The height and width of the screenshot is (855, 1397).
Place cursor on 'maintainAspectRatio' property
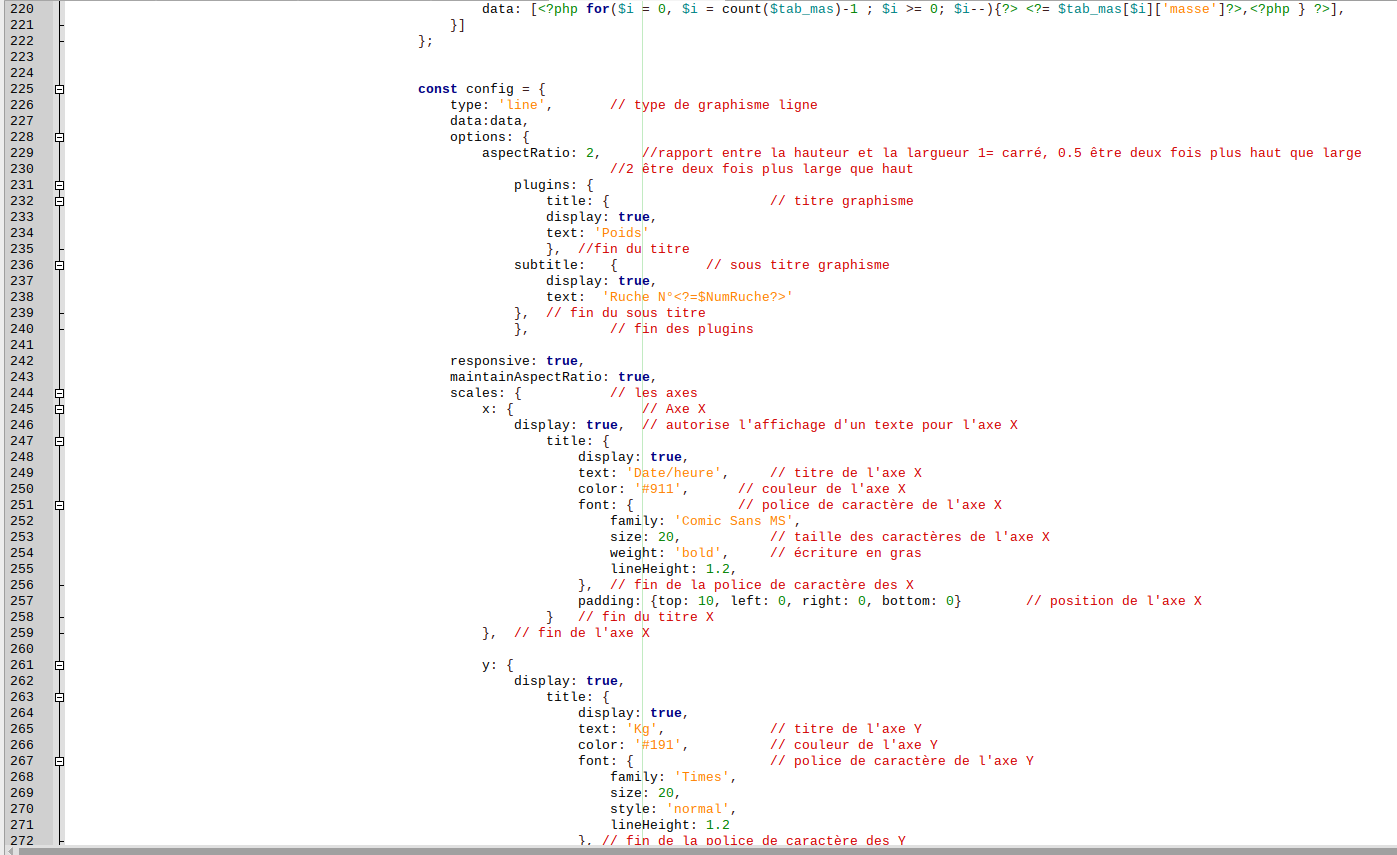[x=528, y=377]
